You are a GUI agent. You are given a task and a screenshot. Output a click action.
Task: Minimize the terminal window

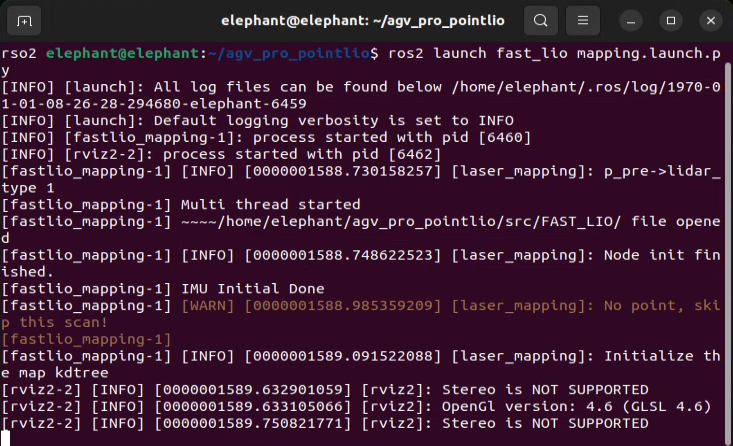(x=631, y=21)
